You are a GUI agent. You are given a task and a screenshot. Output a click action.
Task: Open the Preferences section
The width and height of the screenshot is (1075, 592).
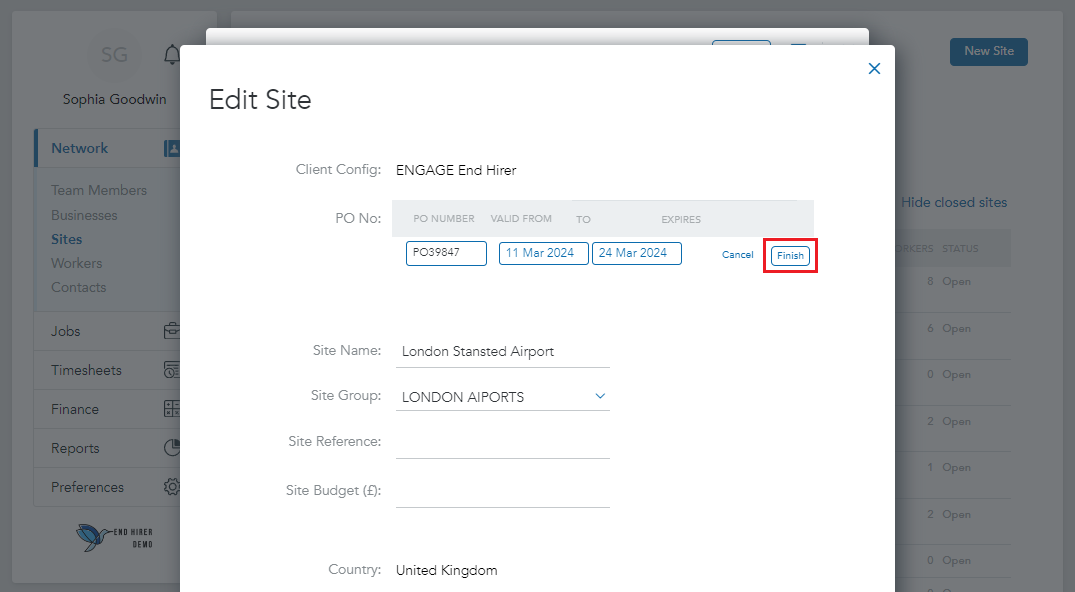108,488
